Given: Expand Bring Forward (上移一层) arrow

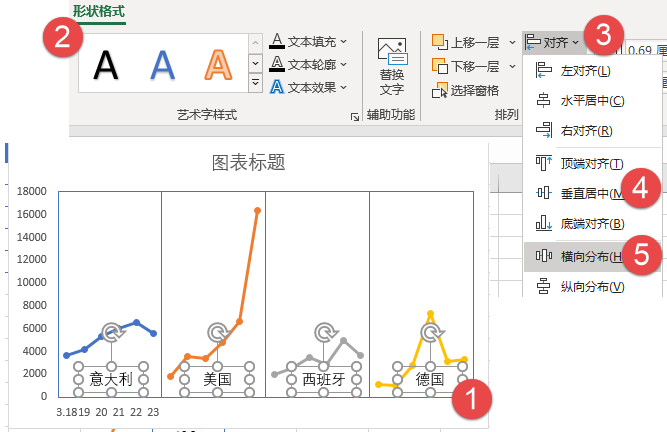Looking at the screenshot, I should 512,43.
